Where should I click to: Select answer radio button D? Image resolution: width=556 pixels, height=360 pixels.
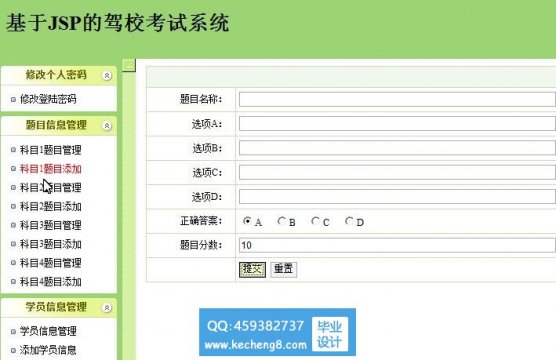point(349,221)
